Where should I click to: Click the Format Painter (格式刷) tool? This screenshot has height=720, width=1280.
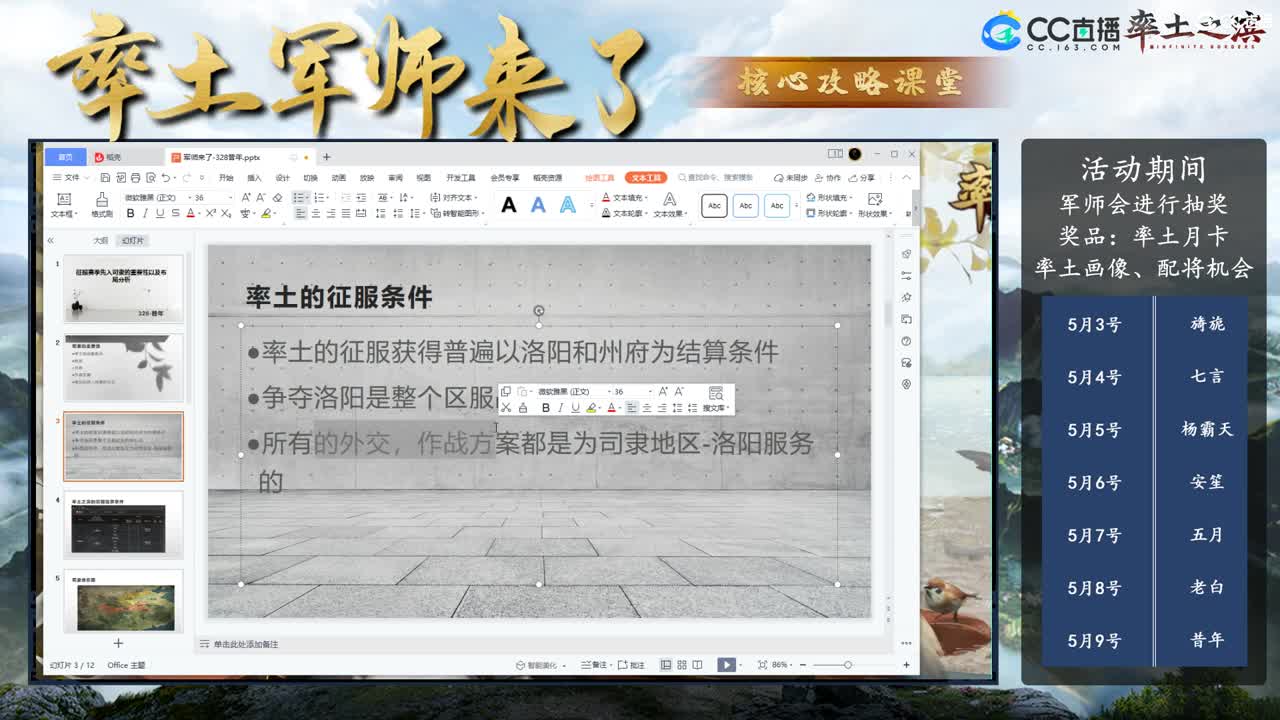coord(102,204)
